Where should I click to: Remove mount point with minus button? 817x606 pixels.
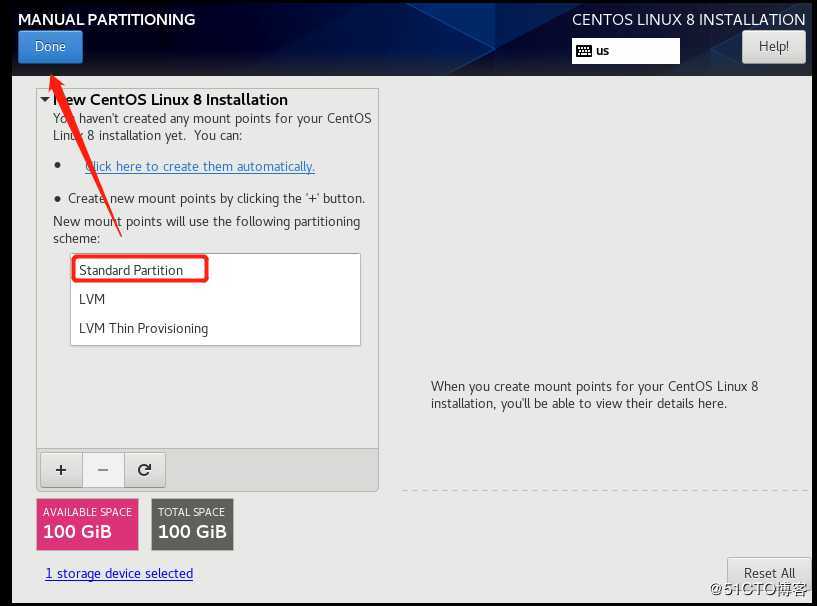pyautogui.click(x=103, y=470)
